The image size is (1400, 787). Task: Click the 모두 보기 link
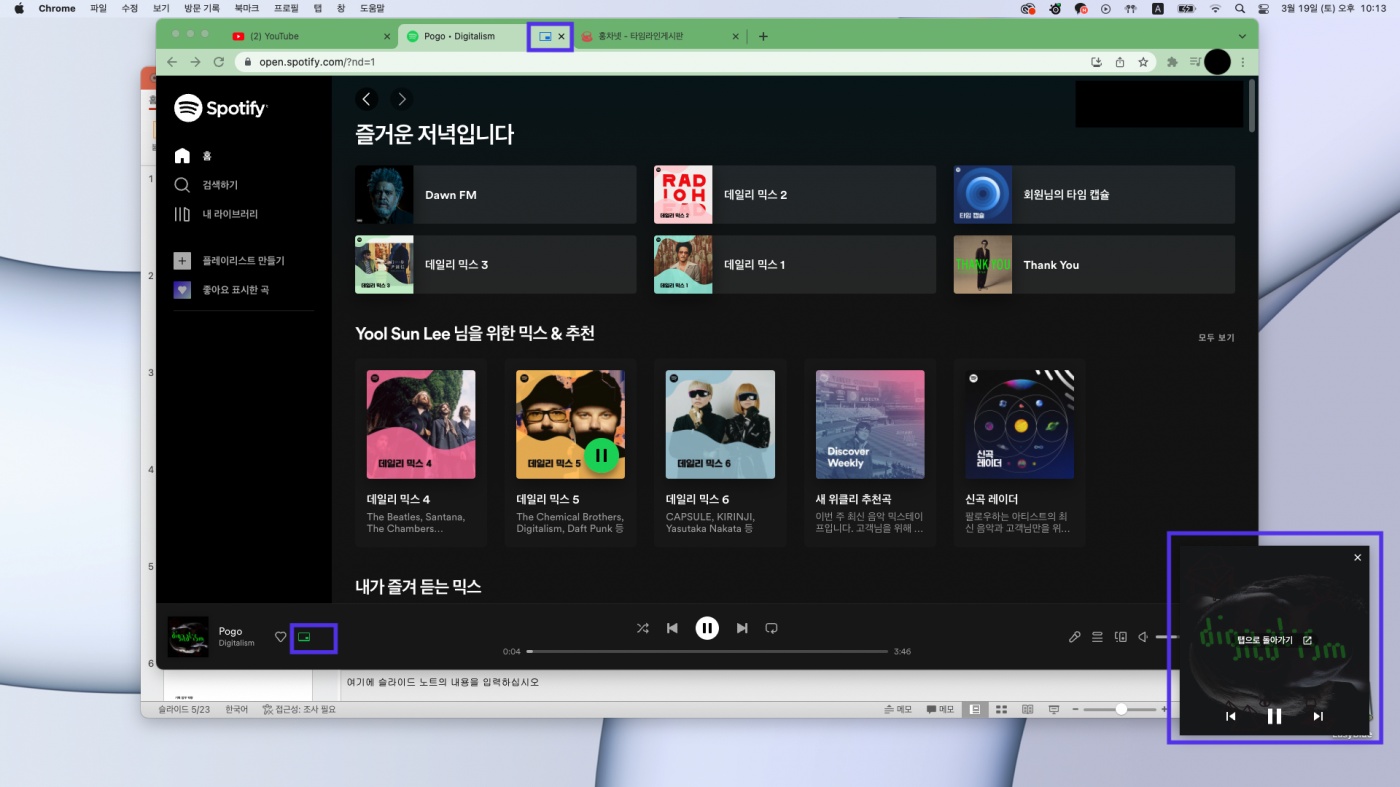(x=1216, y=338)
